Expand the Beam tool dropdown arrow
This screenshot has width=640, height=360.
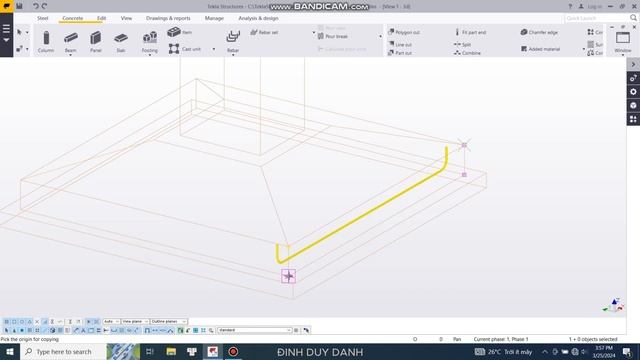[71, 55]
